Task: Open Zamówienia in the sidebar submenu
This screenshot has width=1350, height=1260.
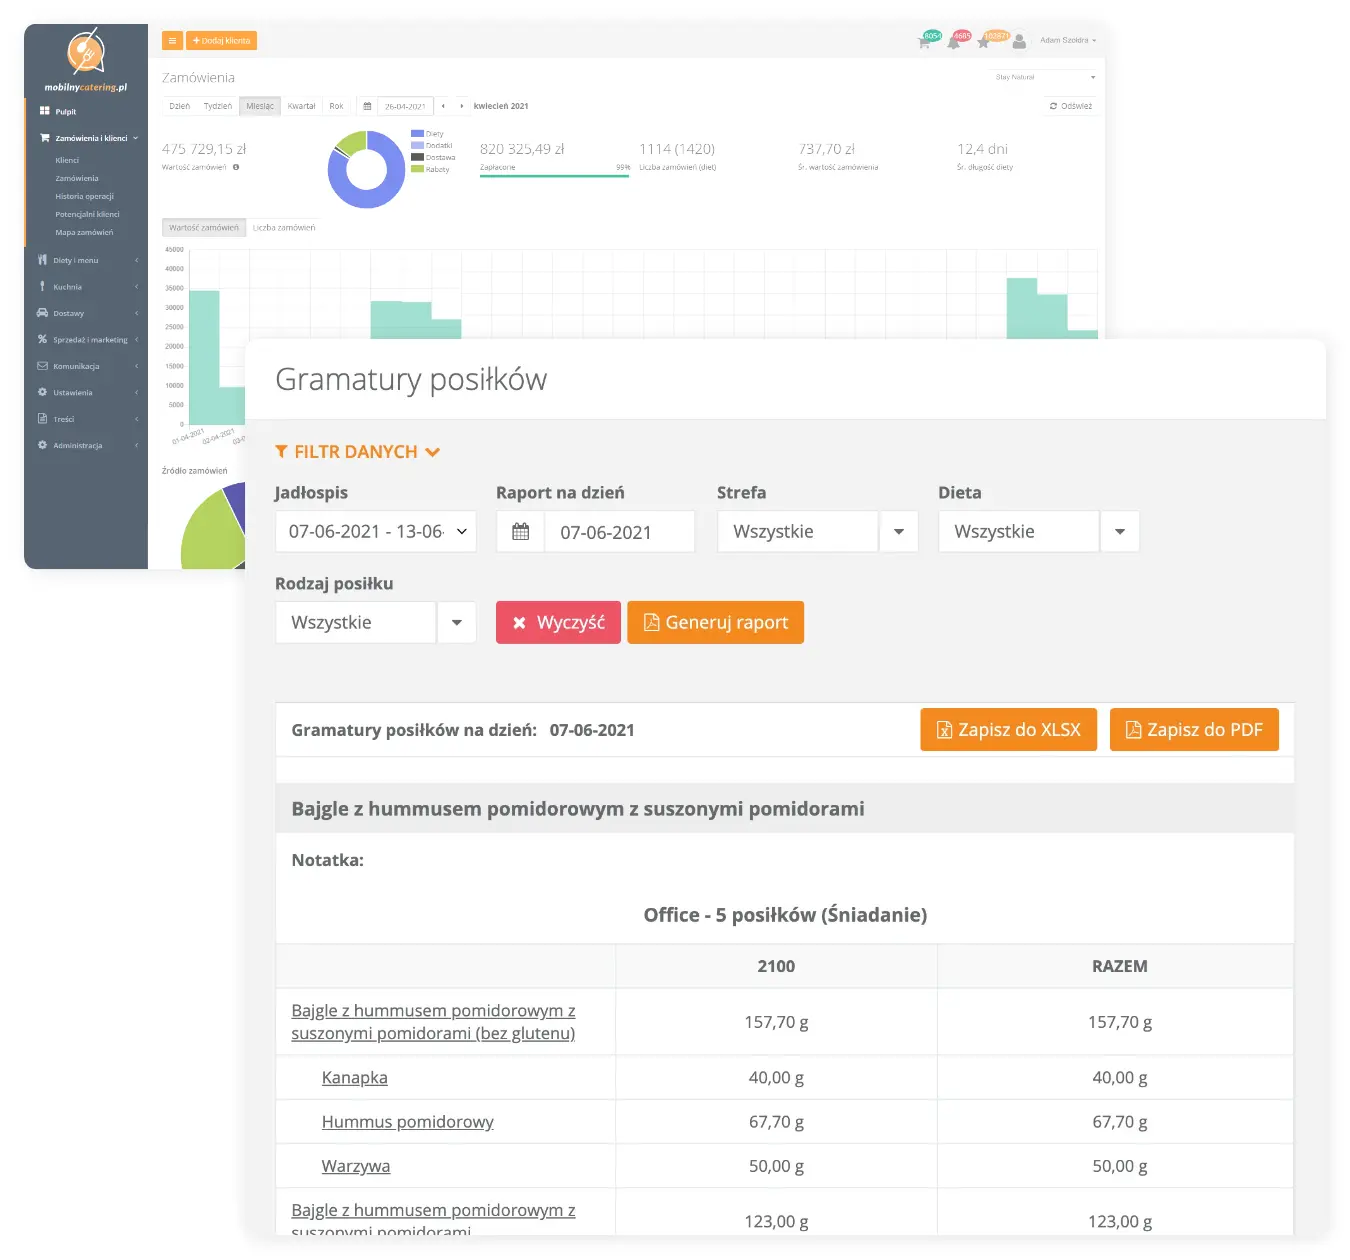Action: pos(77,178)
